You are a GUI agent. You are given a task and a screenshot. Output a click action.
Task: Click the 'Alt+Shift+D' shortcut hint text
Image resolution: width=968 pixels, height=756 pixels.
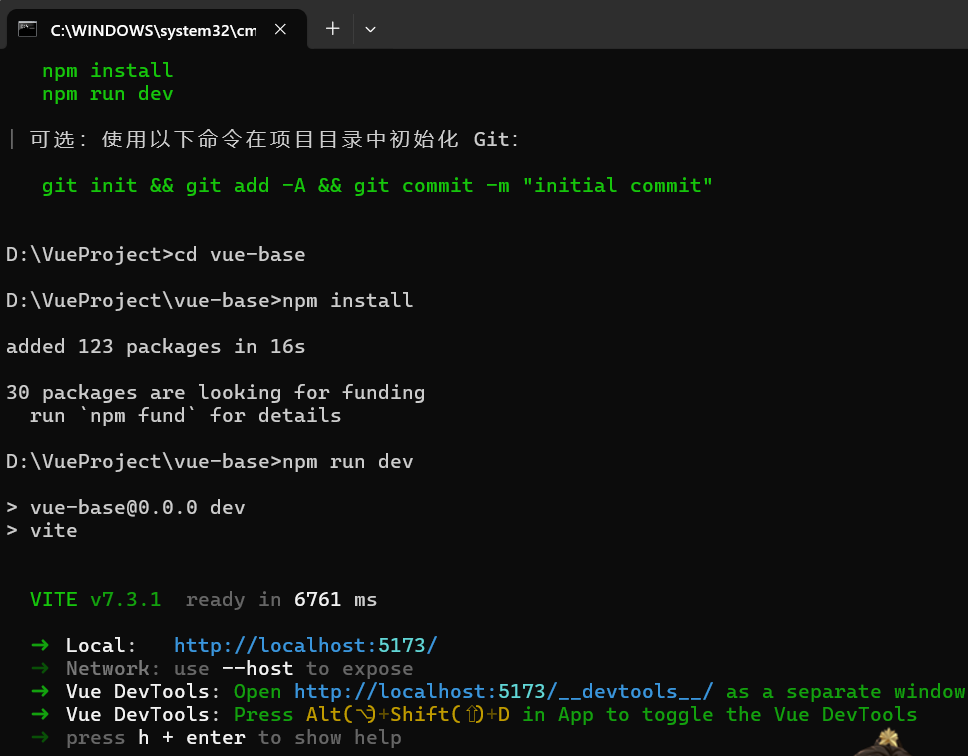click(408, 715)
